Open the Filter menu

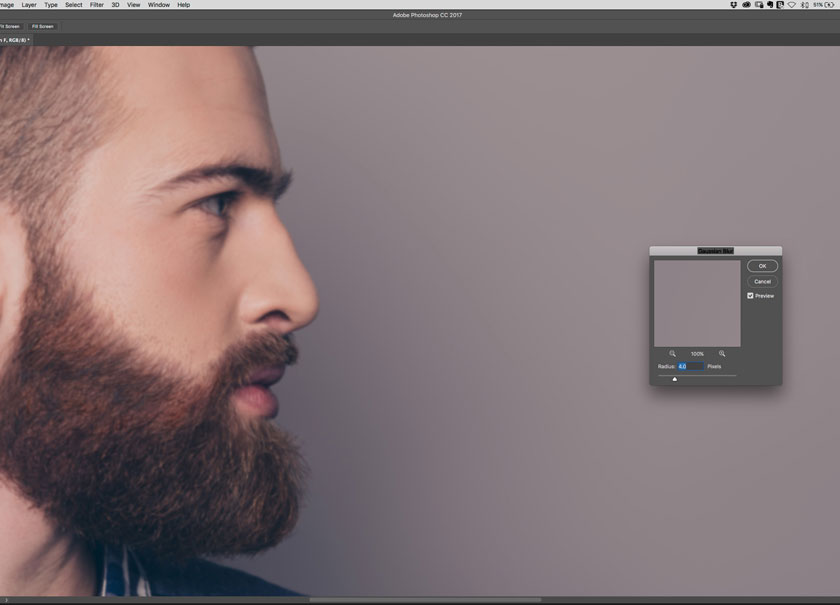coord(97,4)
